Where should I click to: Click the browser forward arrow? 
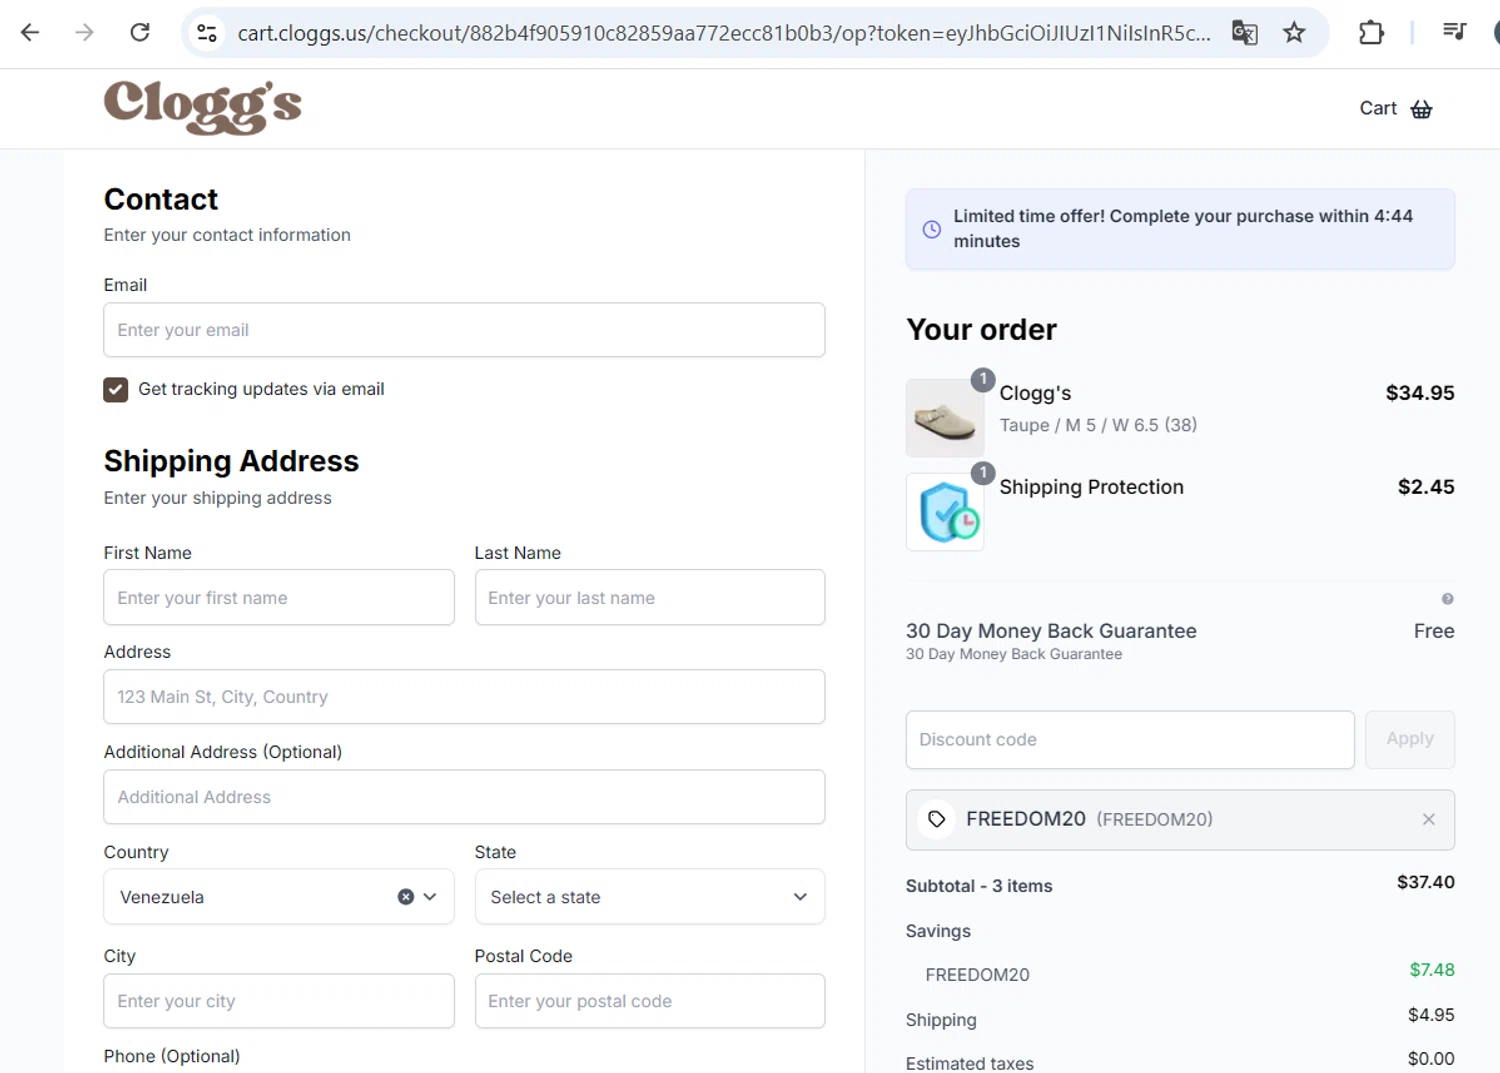85,33
